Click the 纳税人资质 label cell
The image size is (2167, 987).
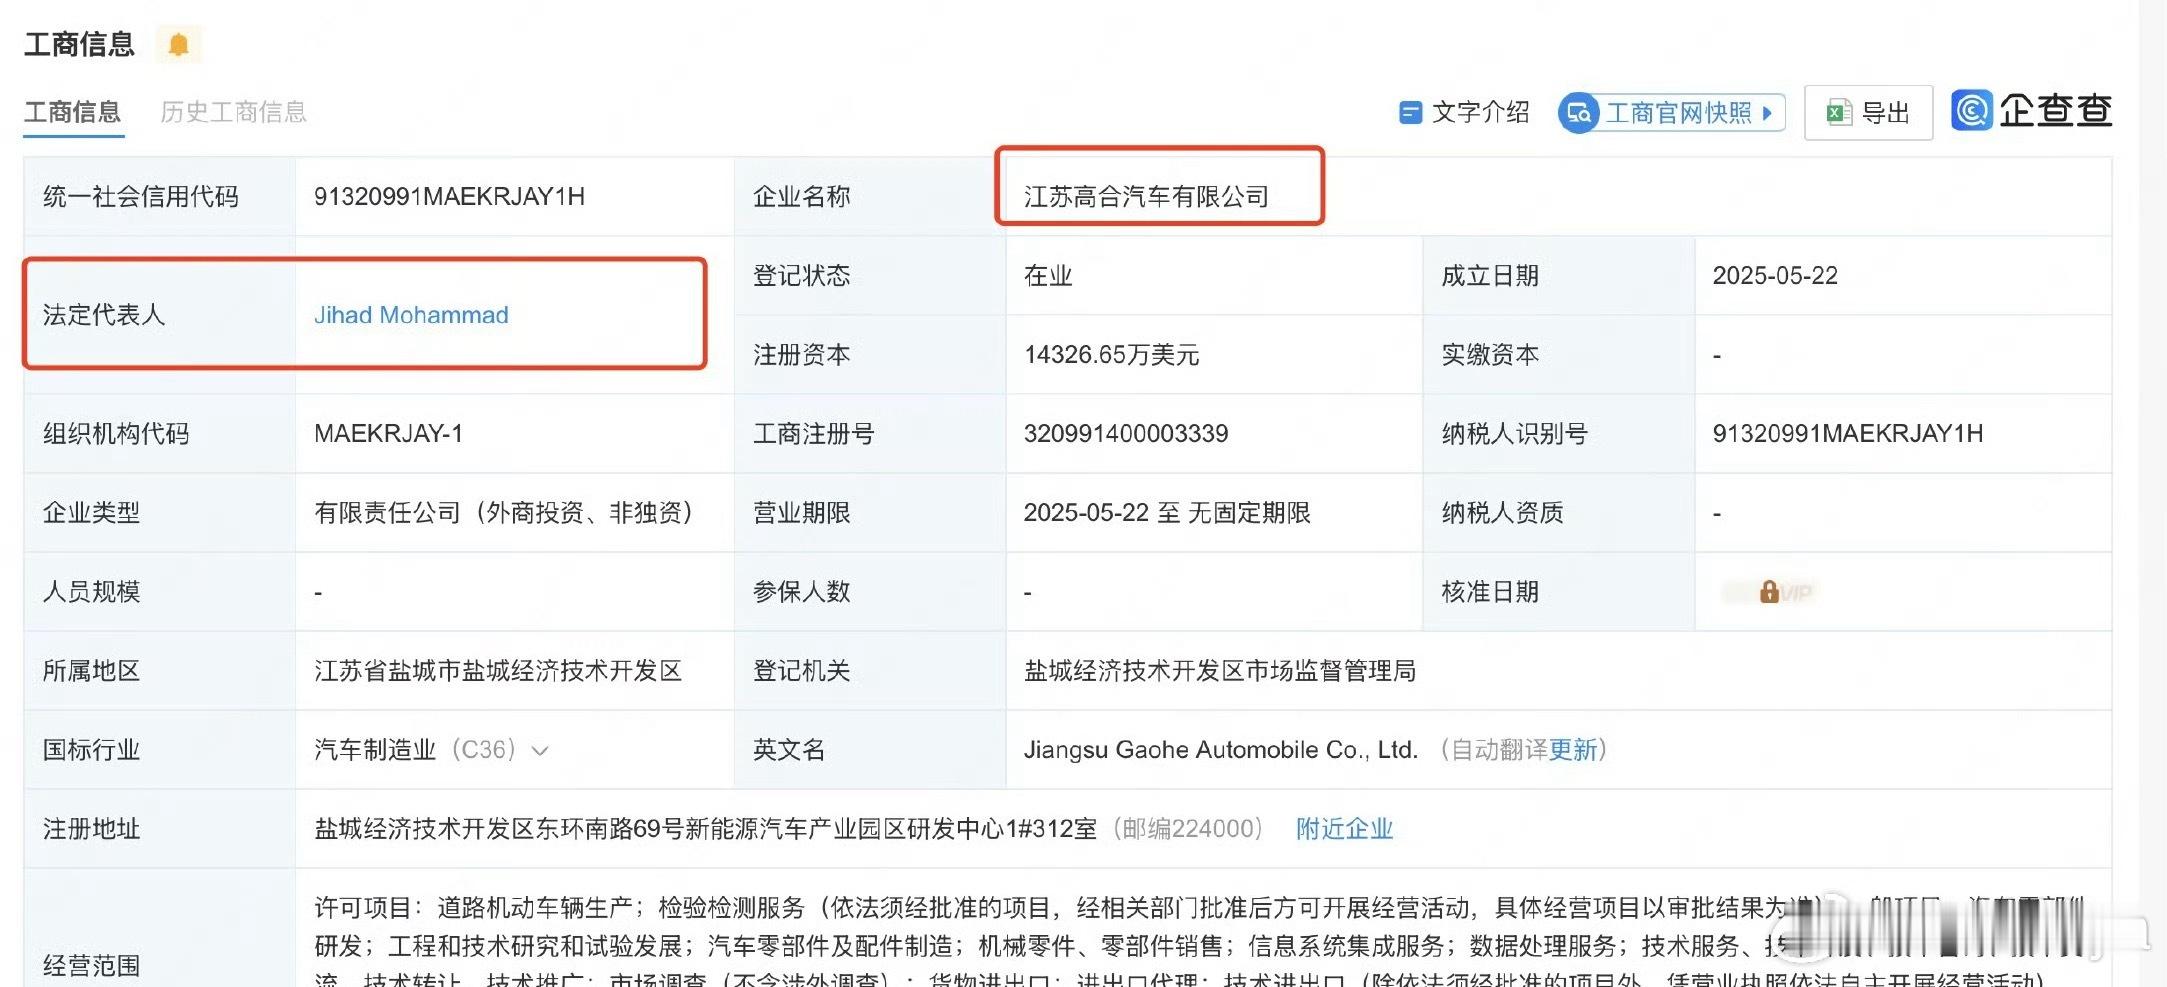(x=1559, y=513)
